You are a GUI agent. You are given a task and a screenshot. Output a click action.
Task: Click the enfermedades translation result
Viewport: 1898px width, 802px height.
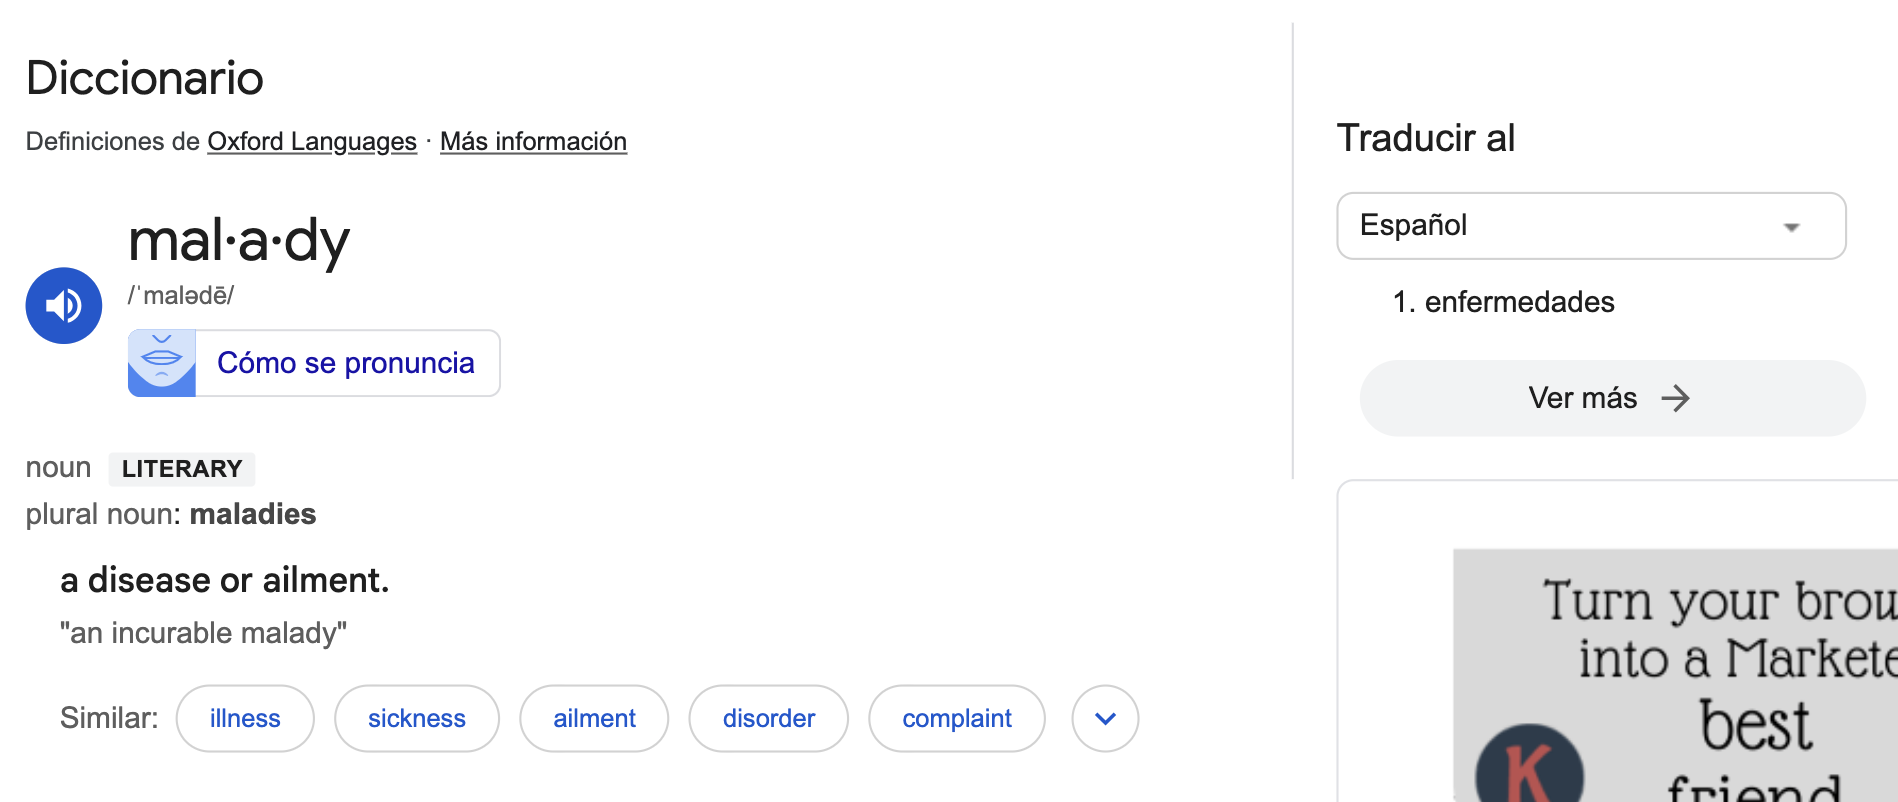1519,302
